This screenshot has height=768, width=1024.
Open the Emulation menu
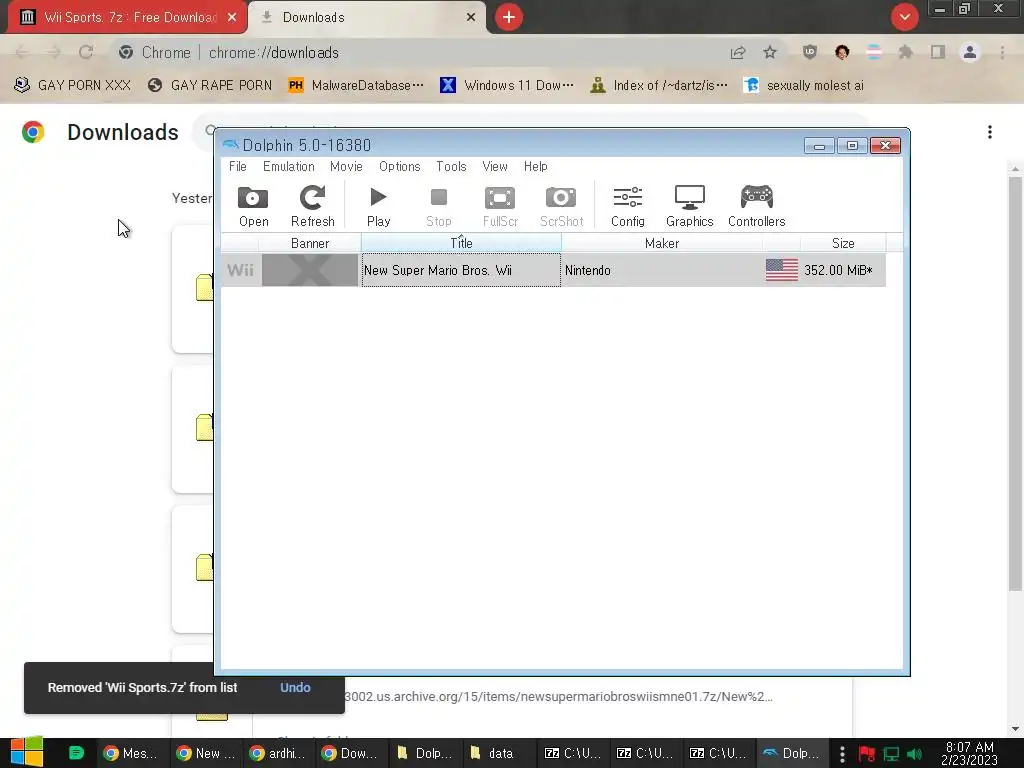(289, 167)
